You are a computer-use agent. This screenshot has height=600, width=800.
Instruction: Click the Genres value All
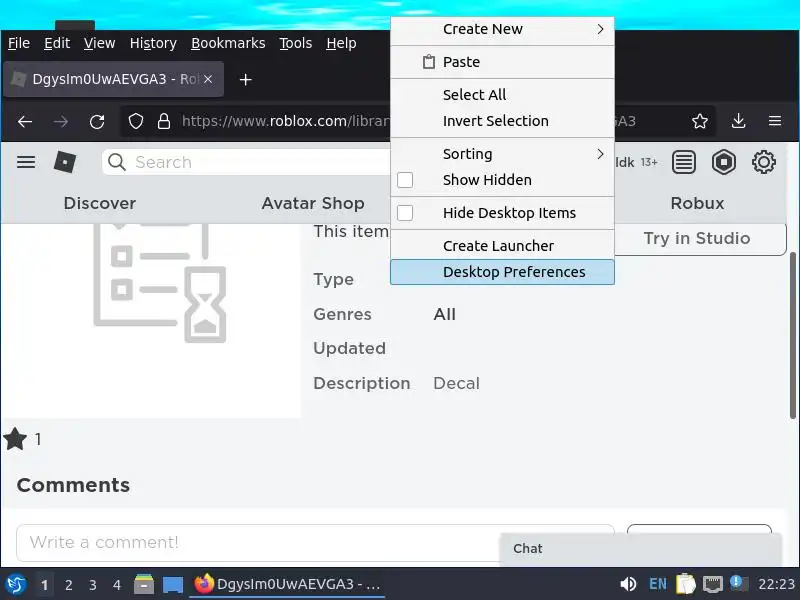[x=444, y=314]
